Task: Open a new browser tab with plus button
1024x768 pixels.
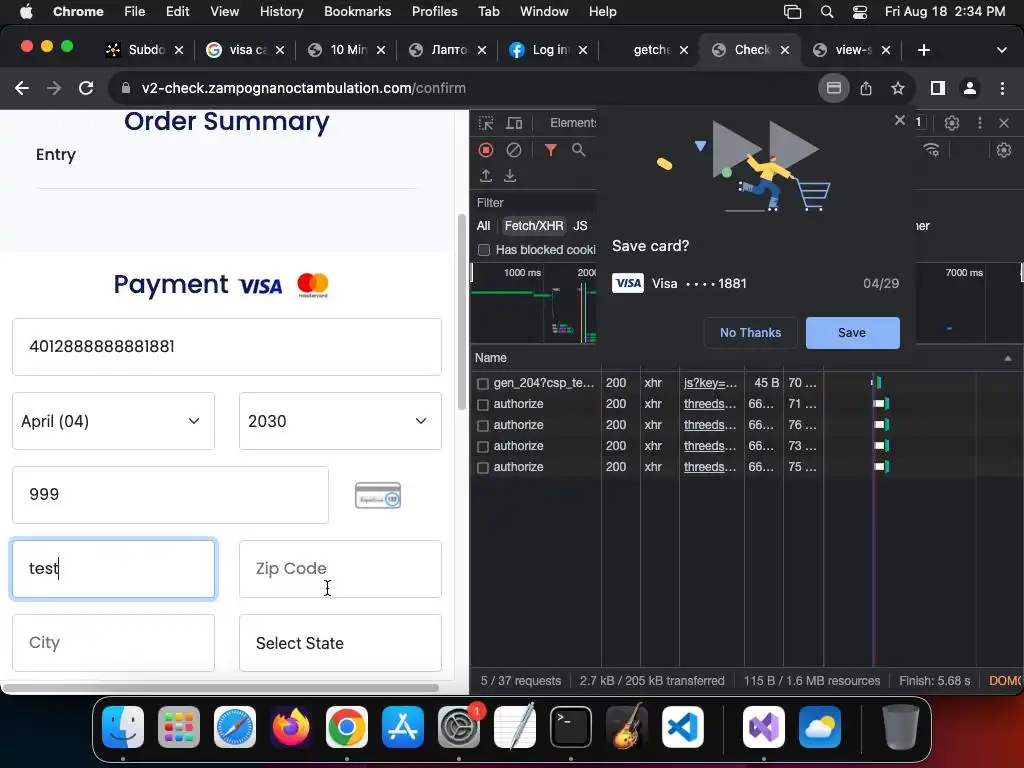Action: pyautogui.click(x=923, y=50)
